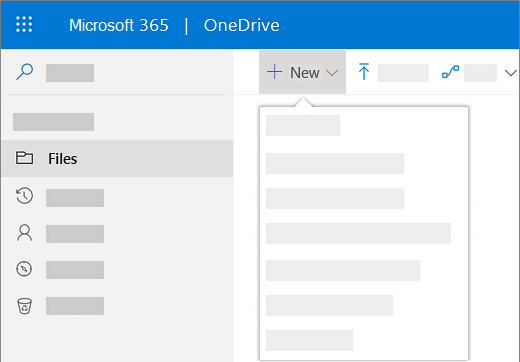Screen dimensions: 520x362
Task: Collapse the New dropdown chevron
Action: pyautogui.click(x=332, y=73)
